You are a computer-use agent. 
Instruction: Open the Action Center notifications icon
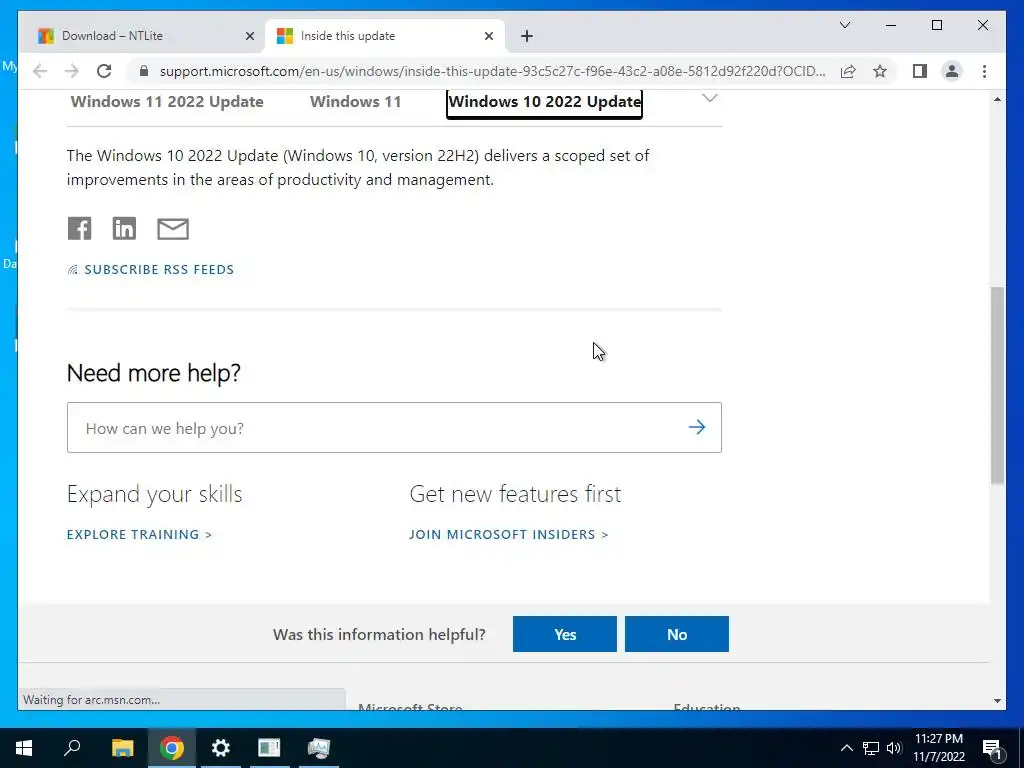pos(993,748)
